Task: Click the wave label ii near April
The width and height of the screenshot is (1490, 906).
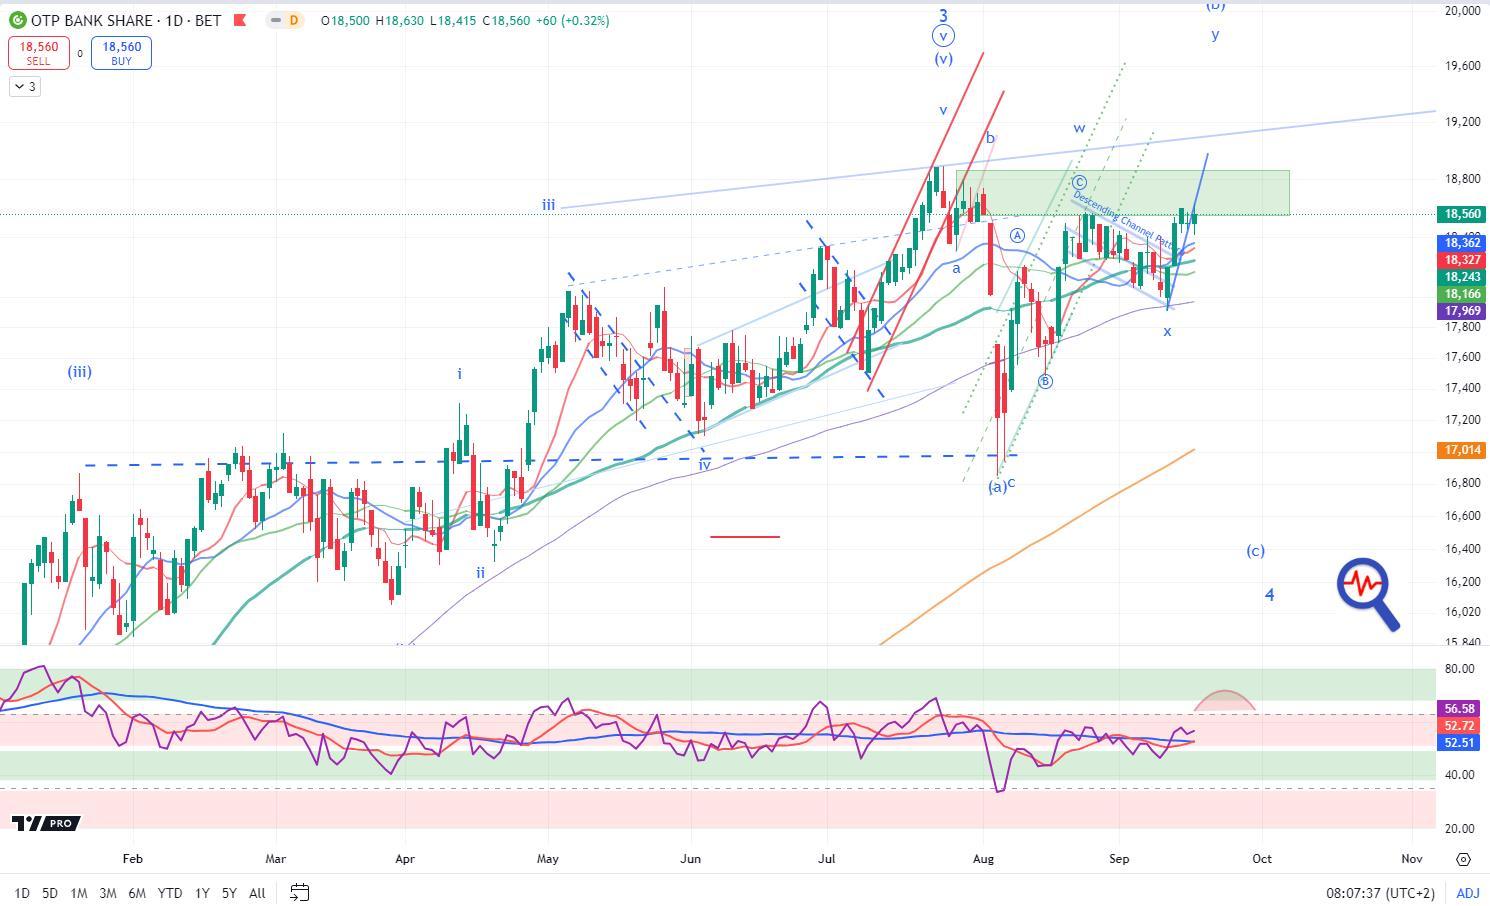Action: (x=481, y=573)
